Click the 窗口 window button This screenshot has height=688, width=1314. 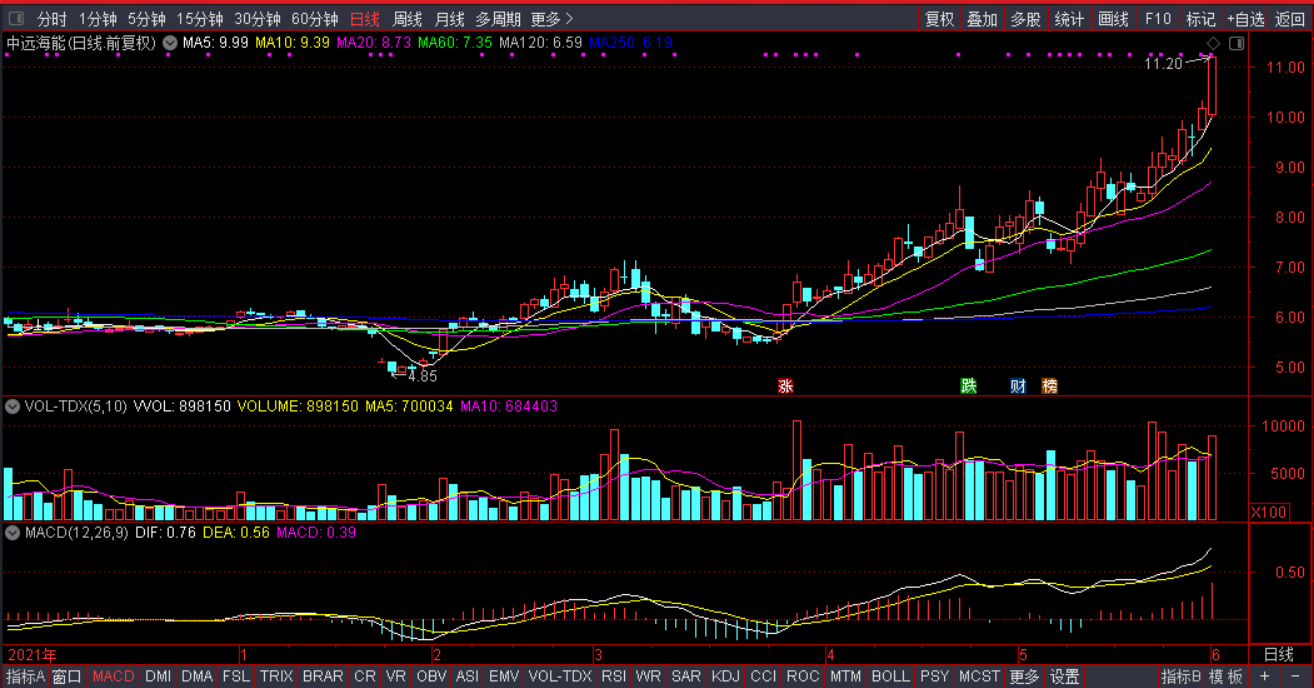[68, 677]
